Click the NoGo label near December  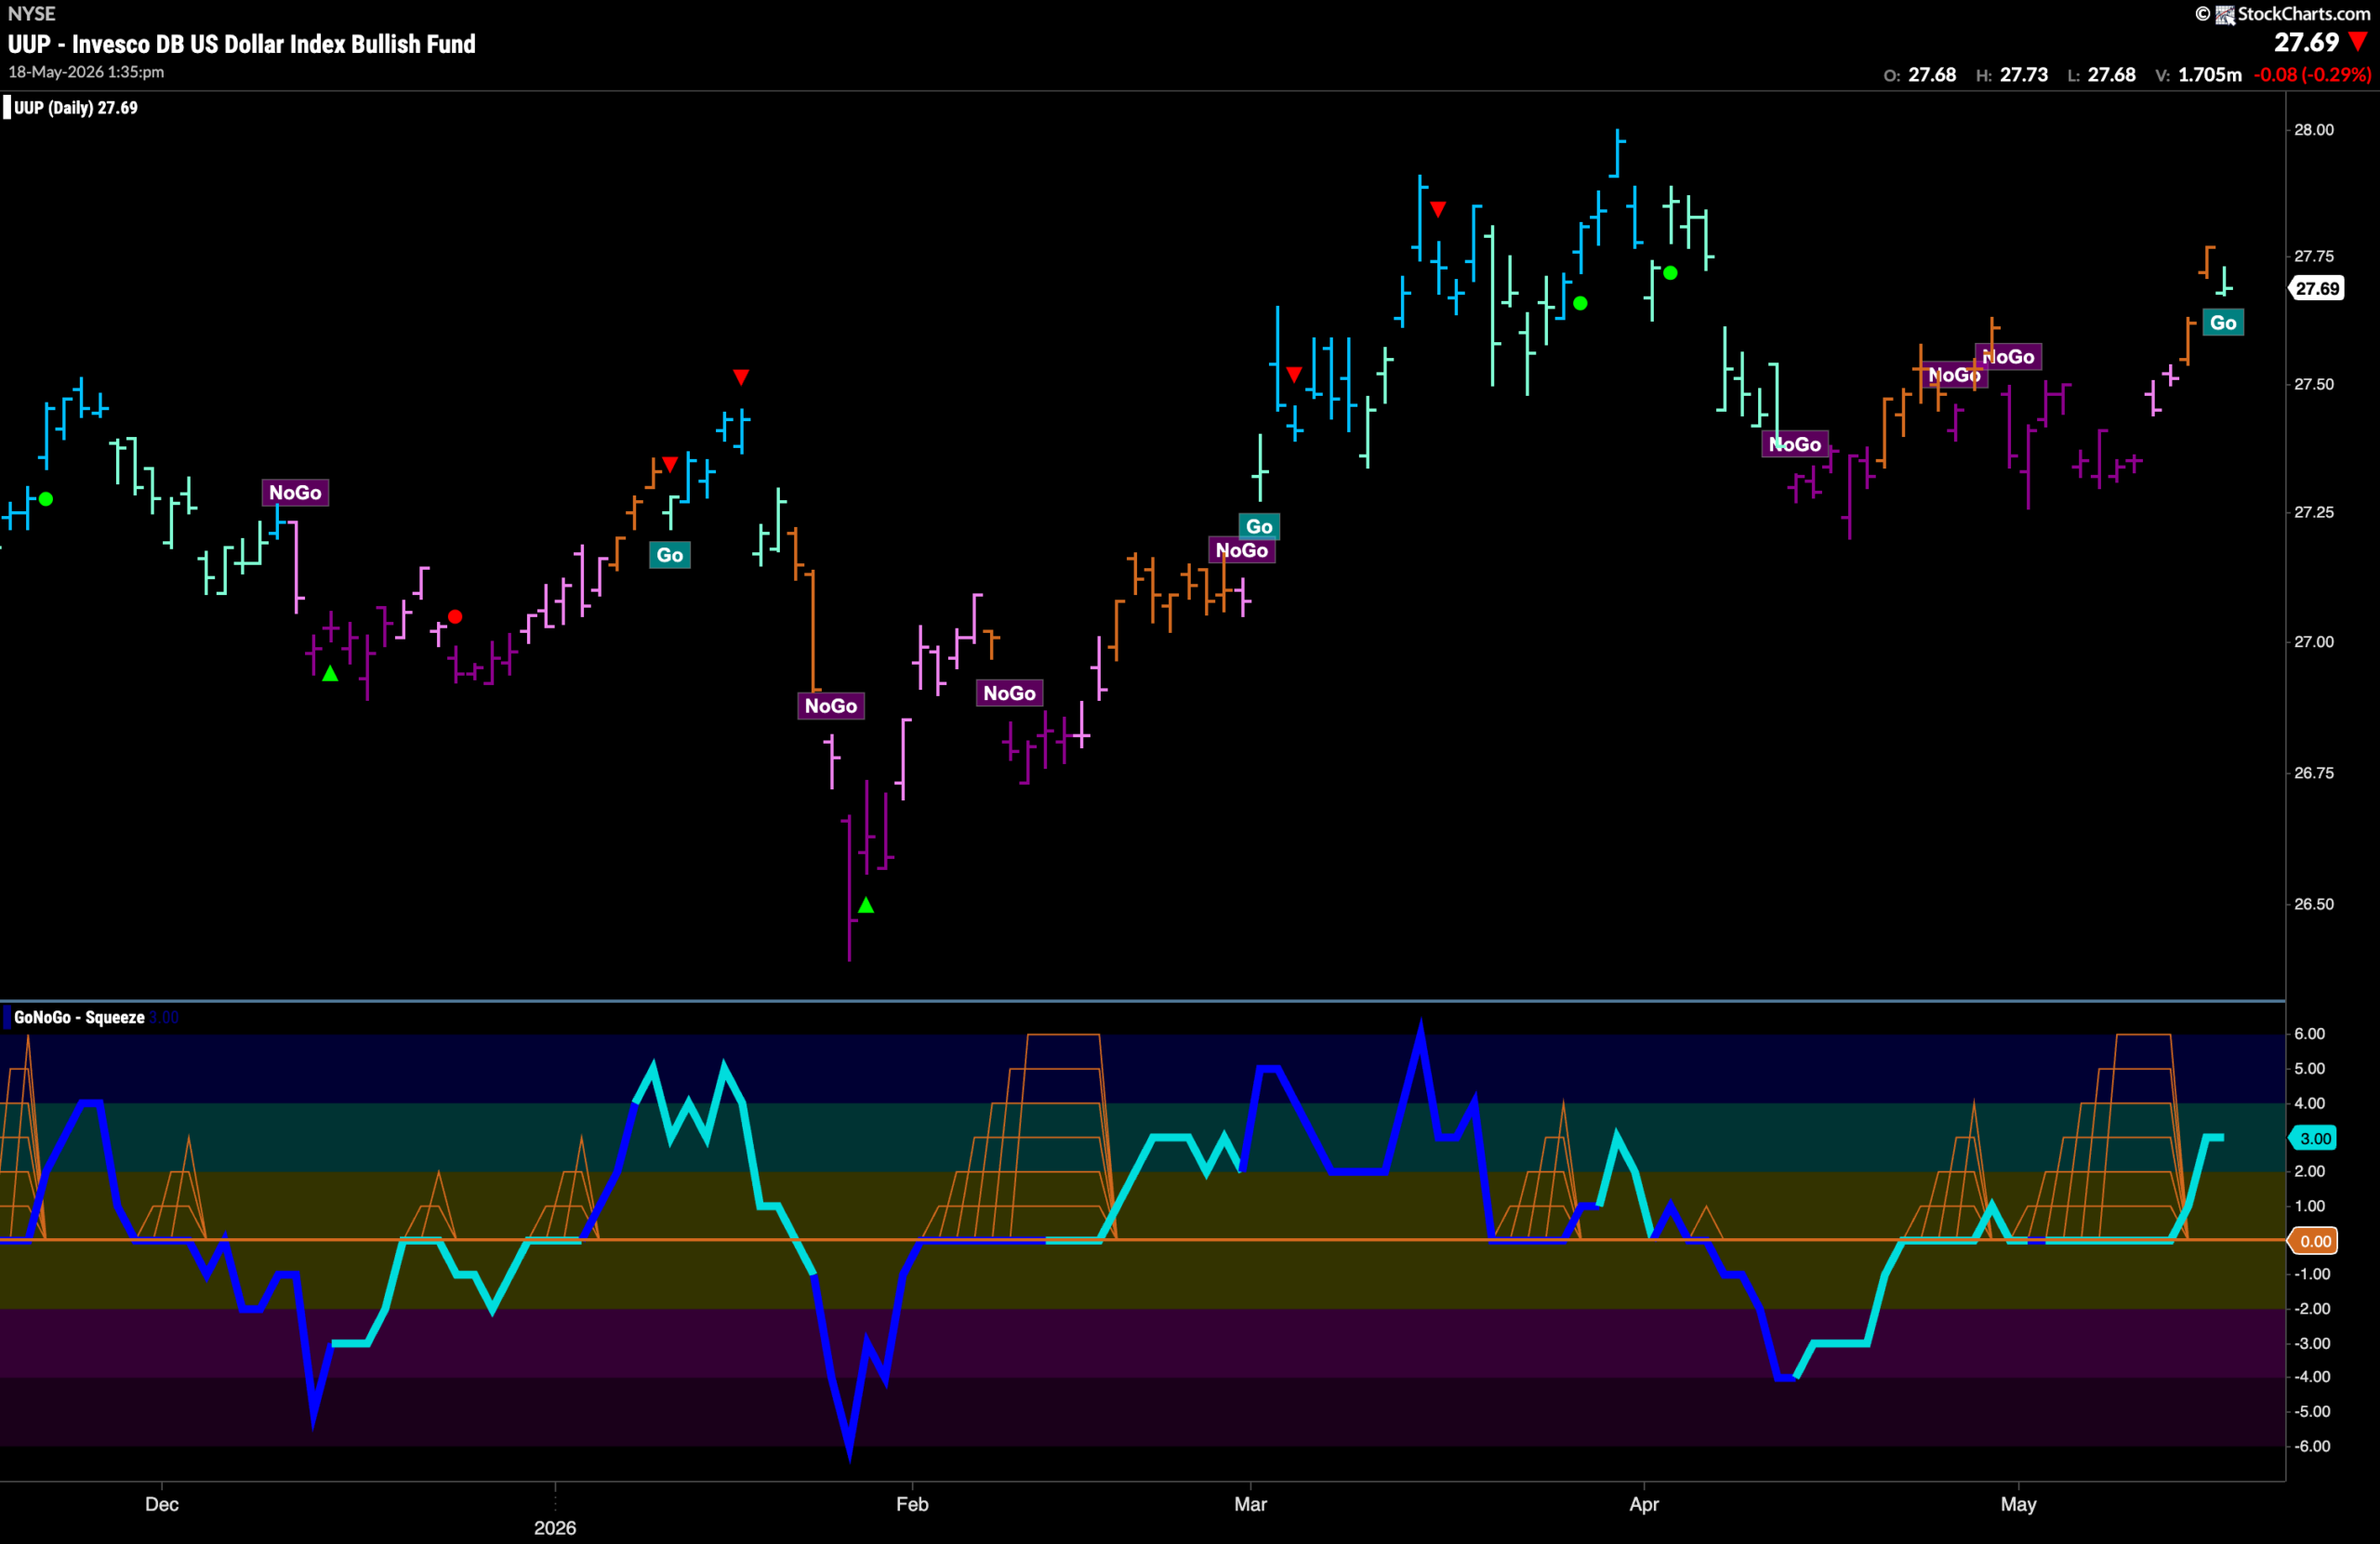click(x=295, y=492)
